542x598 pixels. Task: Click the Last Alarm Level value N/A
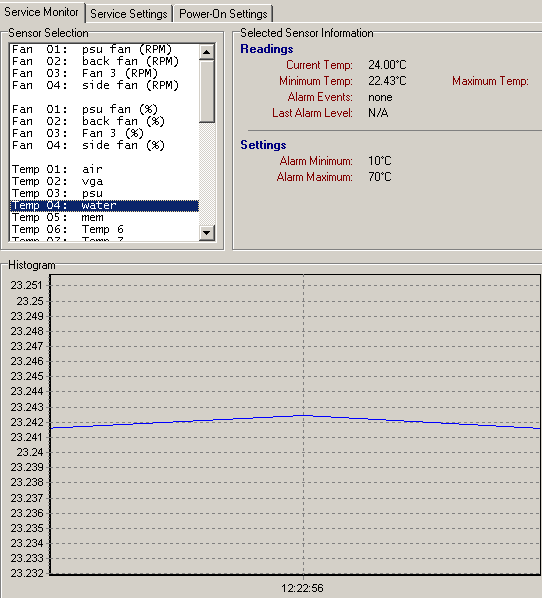(378, 113)
